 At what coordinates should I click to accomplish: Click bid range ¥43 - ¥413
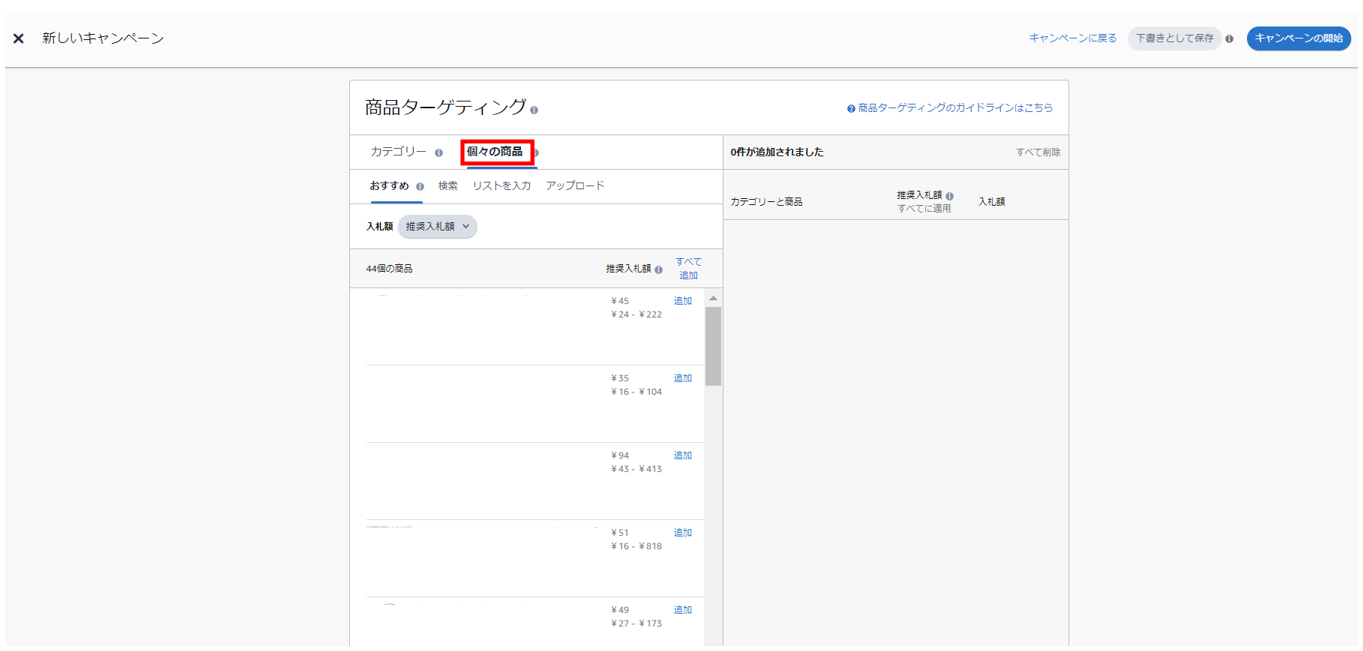636,469
